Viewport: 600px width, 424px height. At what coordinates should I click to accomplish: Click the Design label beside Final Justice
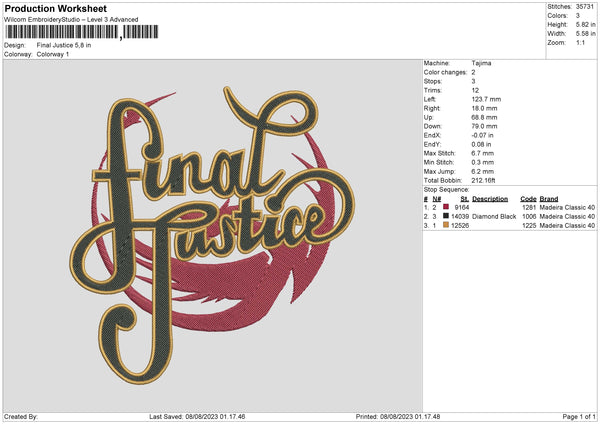(15, 45)
